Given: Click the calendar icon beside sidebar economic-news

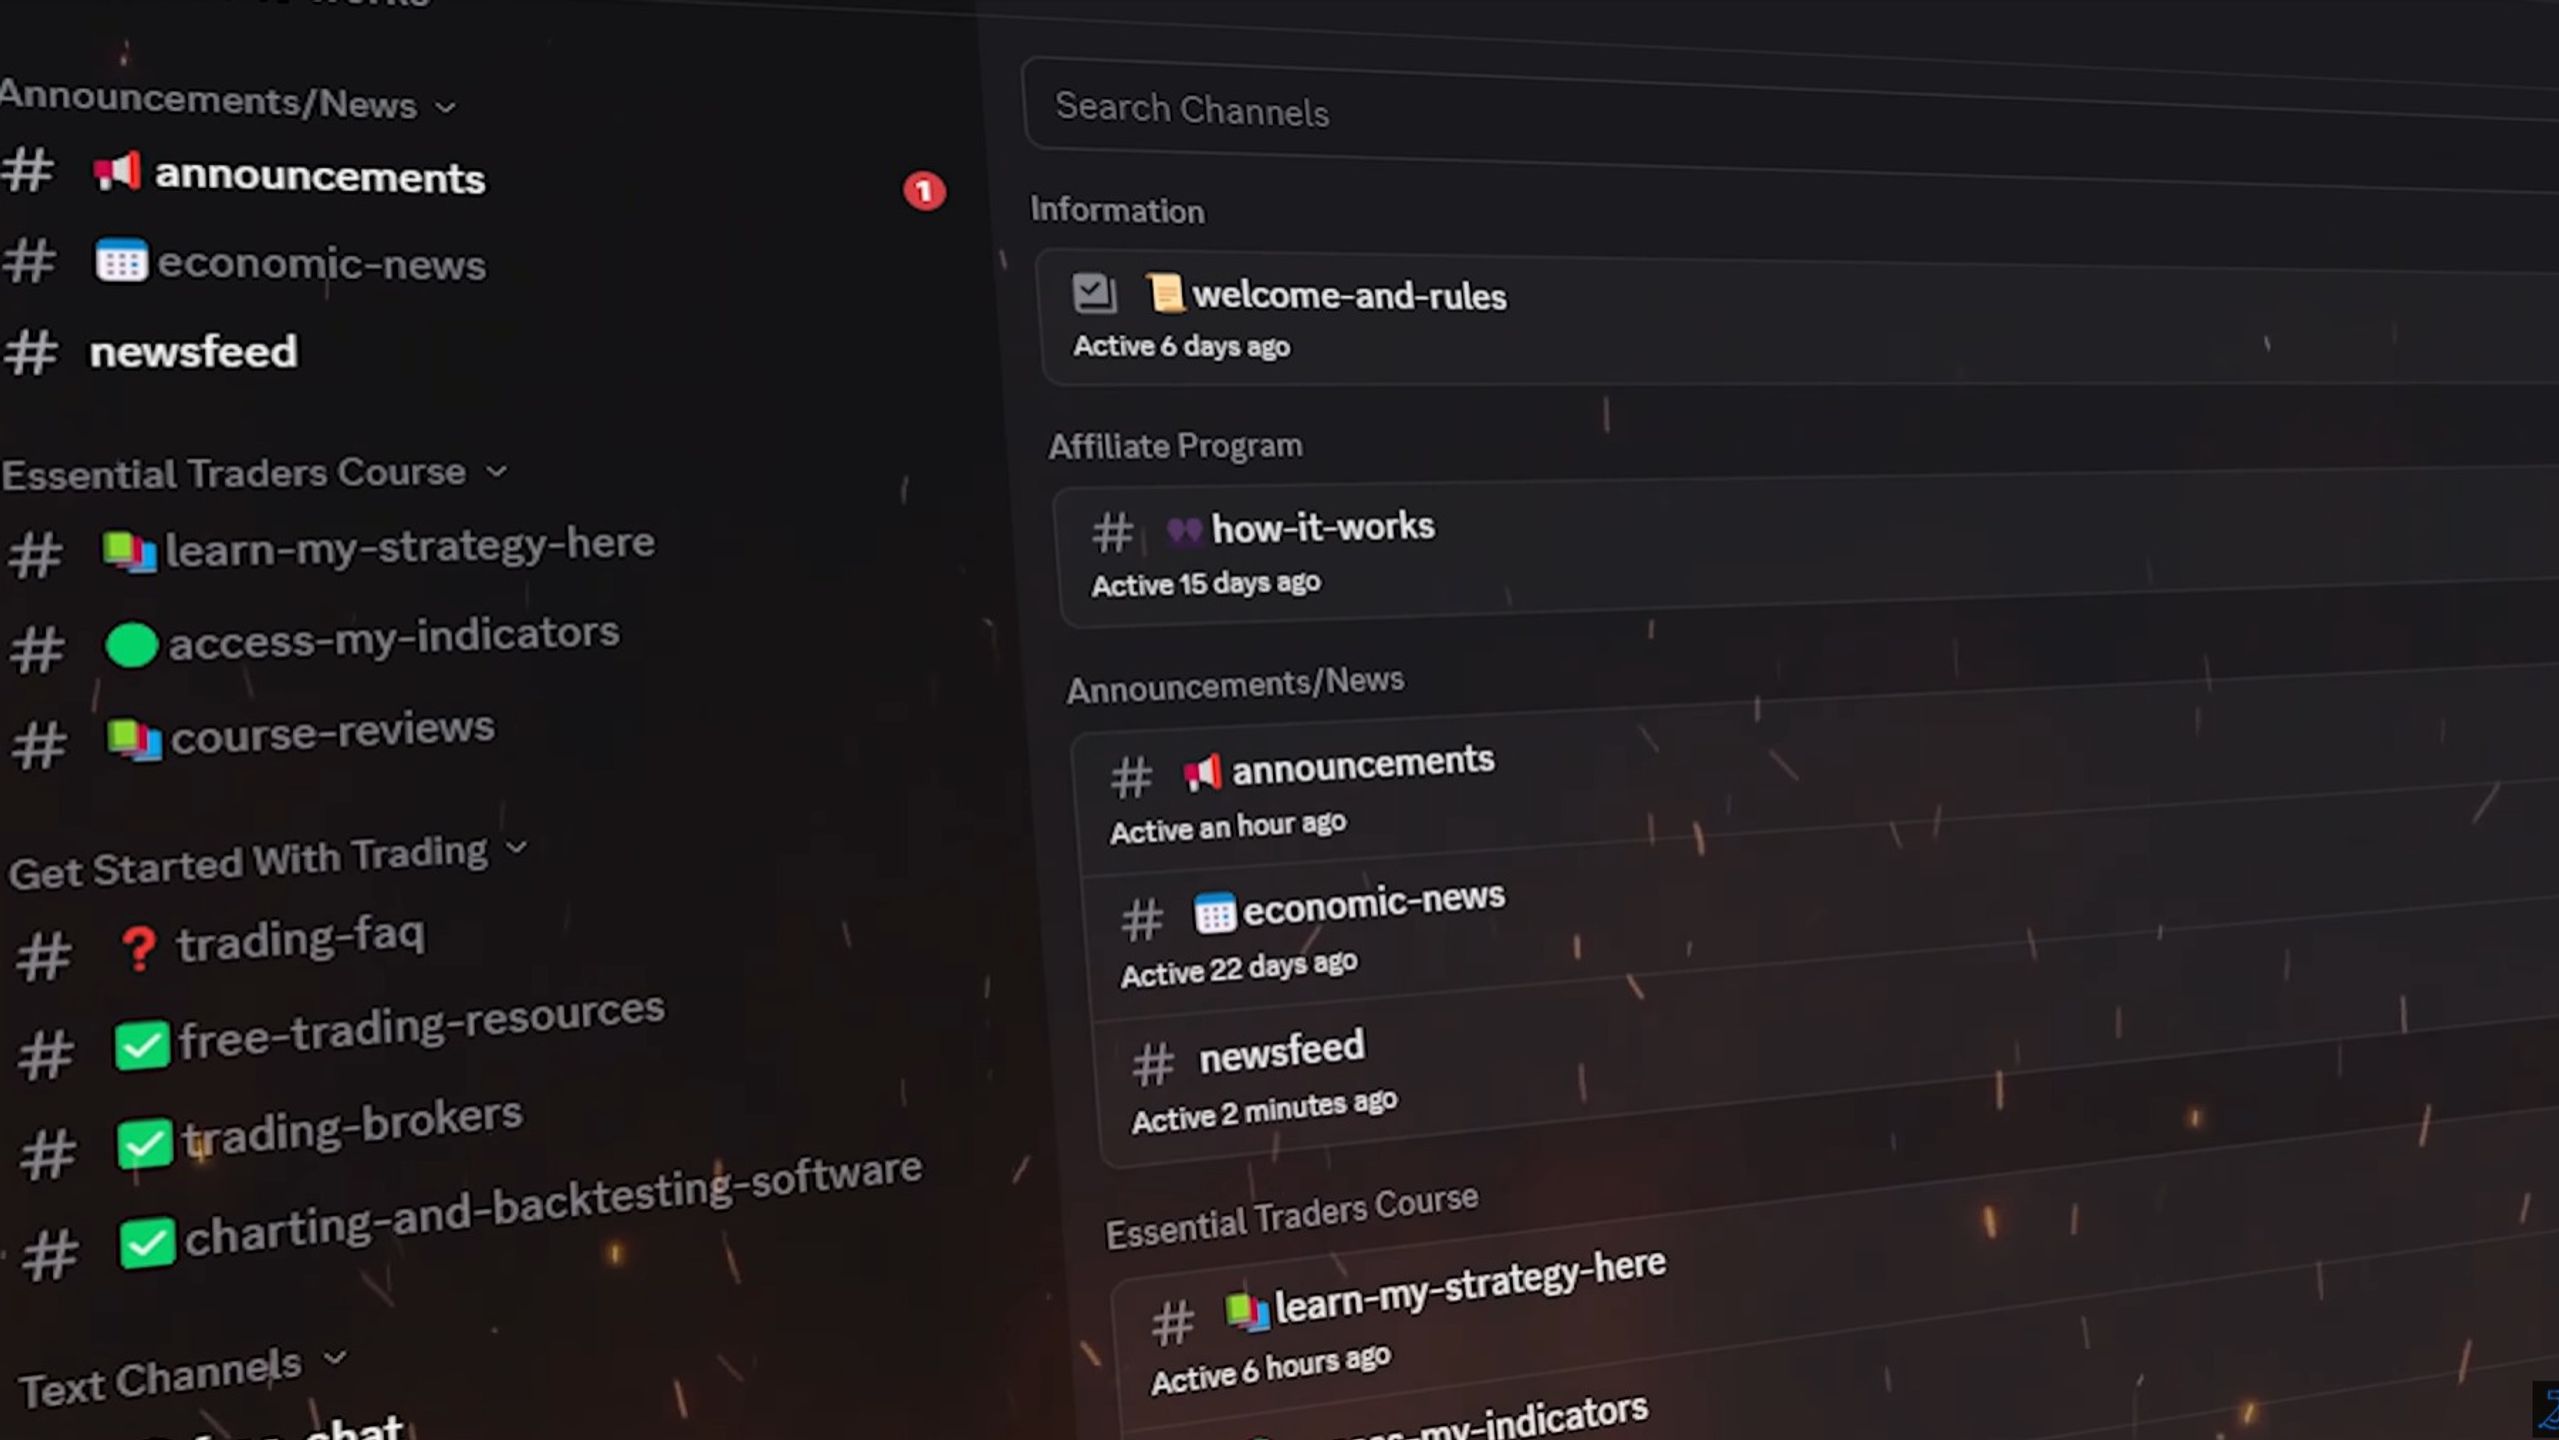Looking at the screenshot, I should 121,261.
